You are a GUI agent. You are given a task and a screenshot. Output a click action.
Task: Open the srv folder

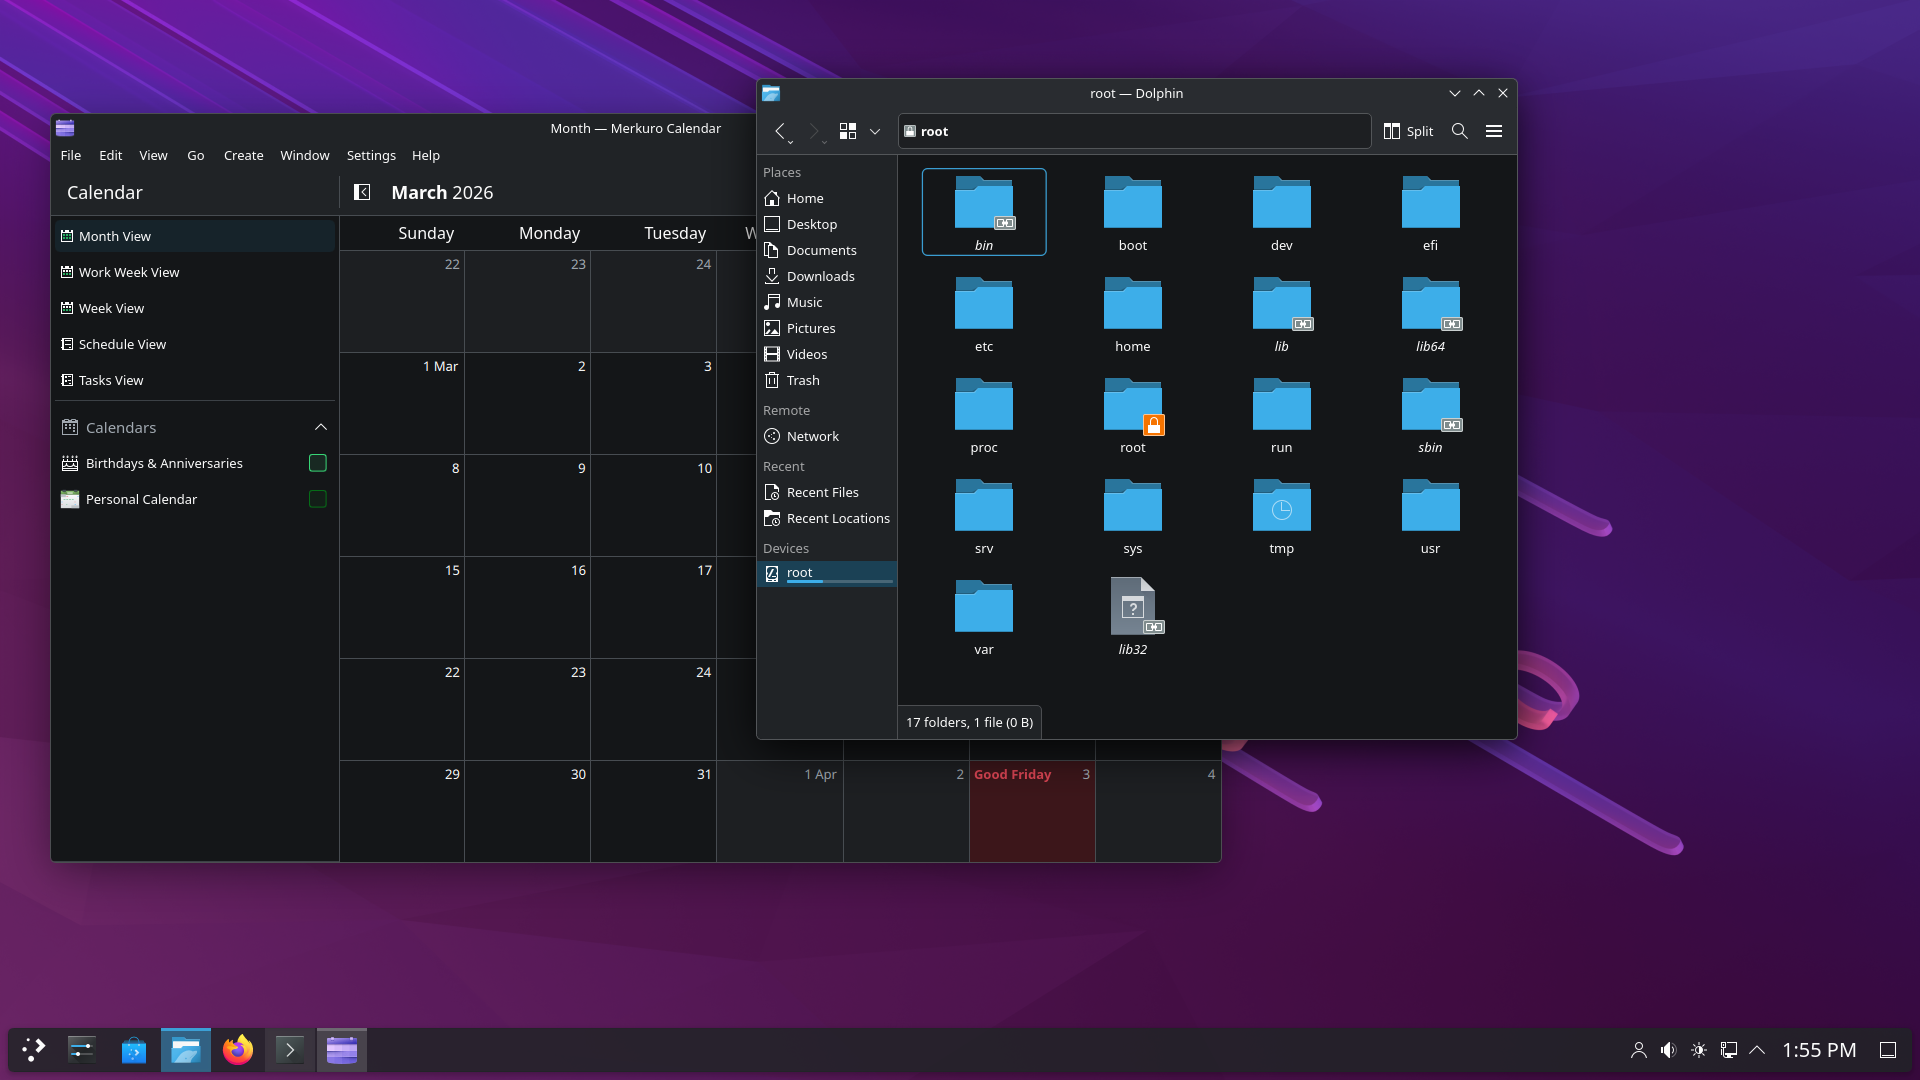tap(984, 515)
